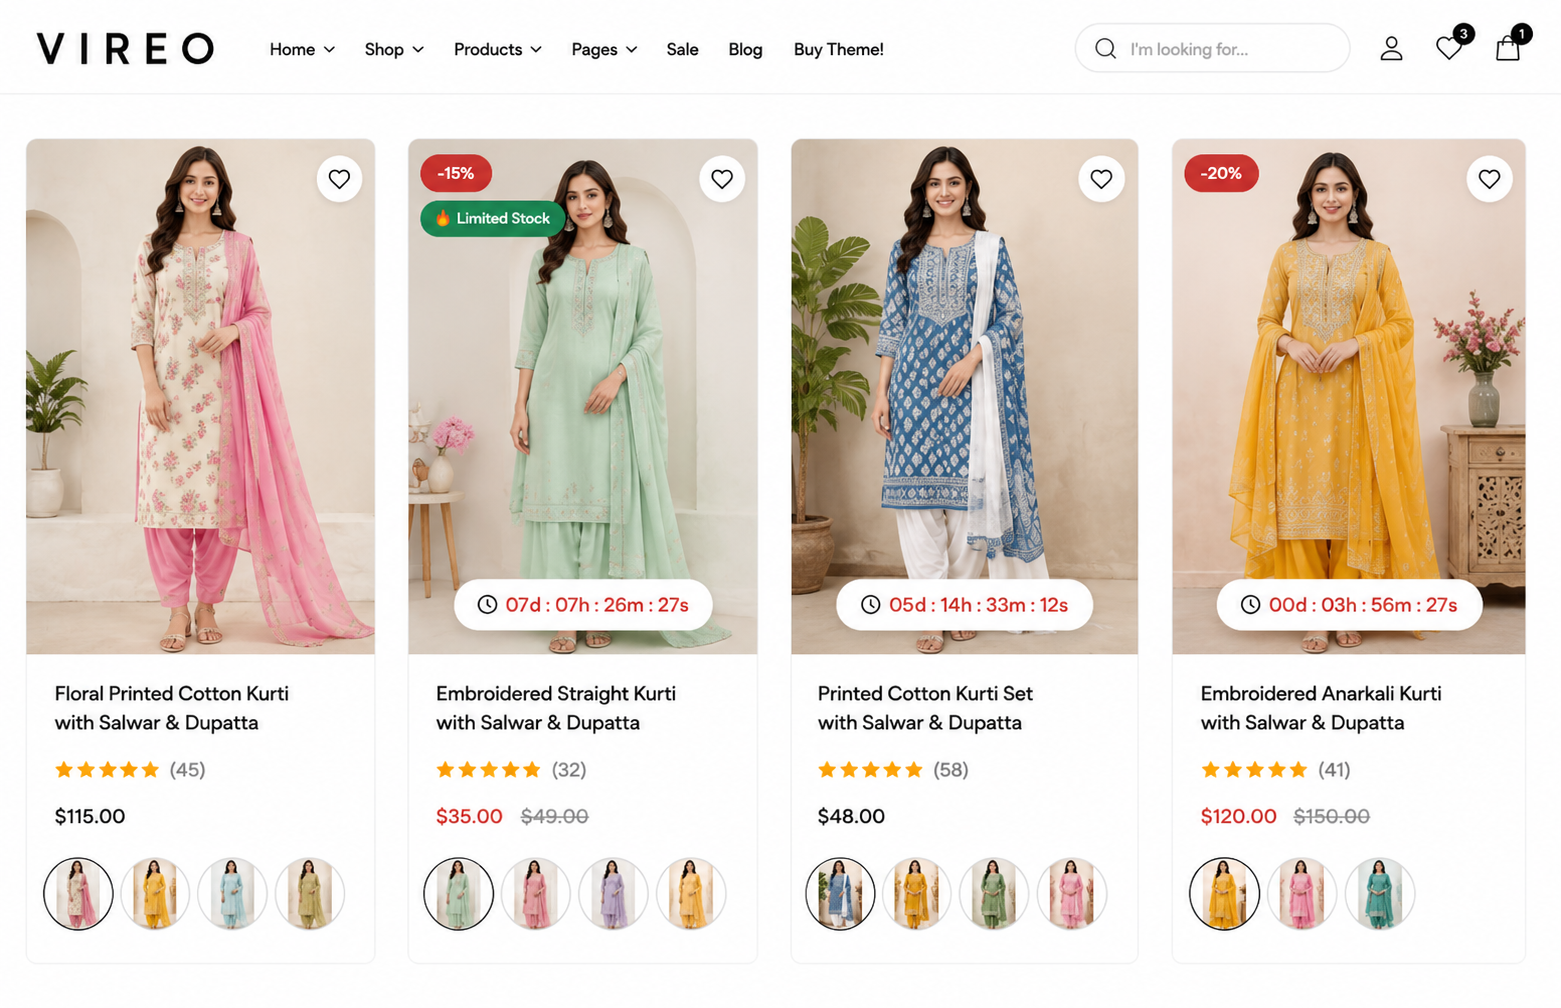
Task: Click the Limited Stock badge
Action: [492, 218]
